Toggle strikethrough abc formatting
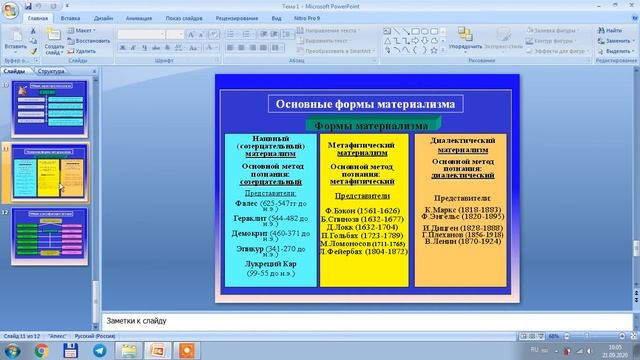The image size is (640, 360). point(156,48)
